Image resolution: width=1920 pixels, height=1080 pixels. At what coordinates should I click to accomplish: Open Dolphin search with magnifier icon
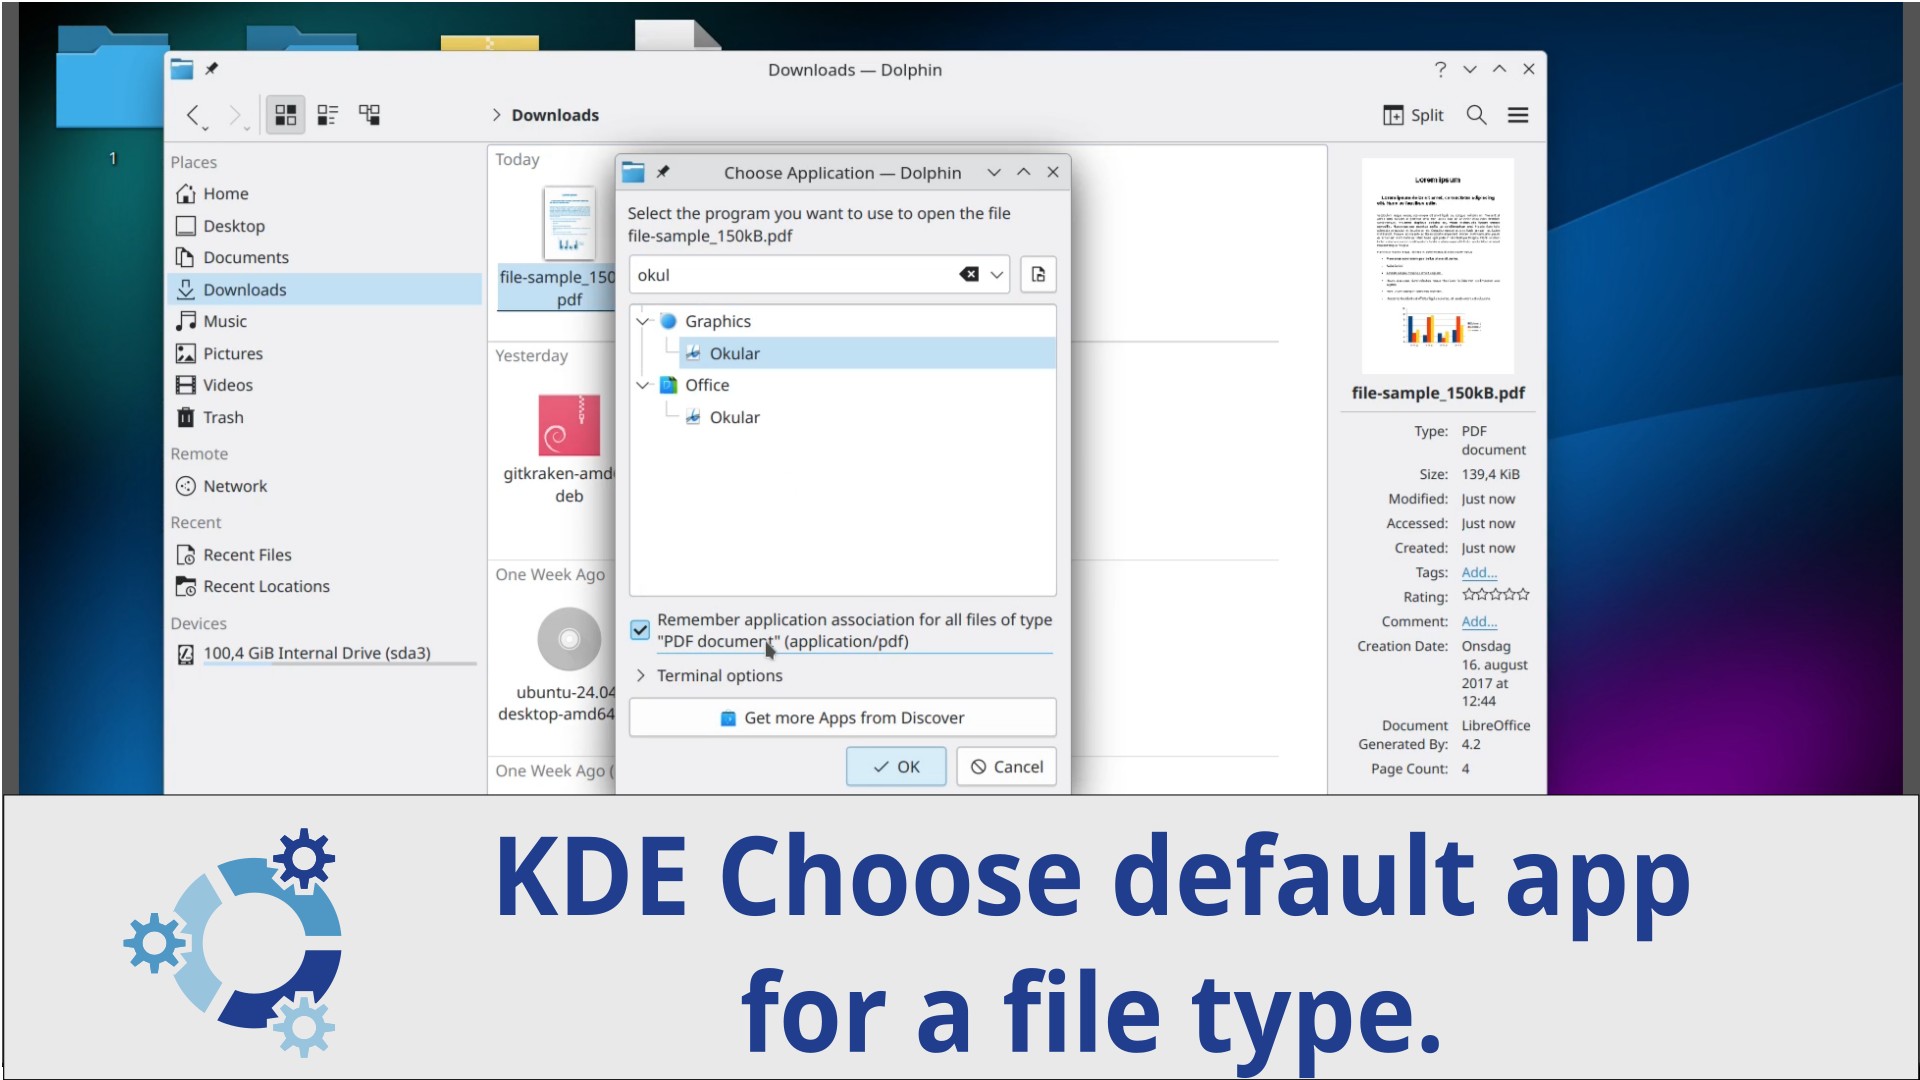click(x=1476, y=115)
